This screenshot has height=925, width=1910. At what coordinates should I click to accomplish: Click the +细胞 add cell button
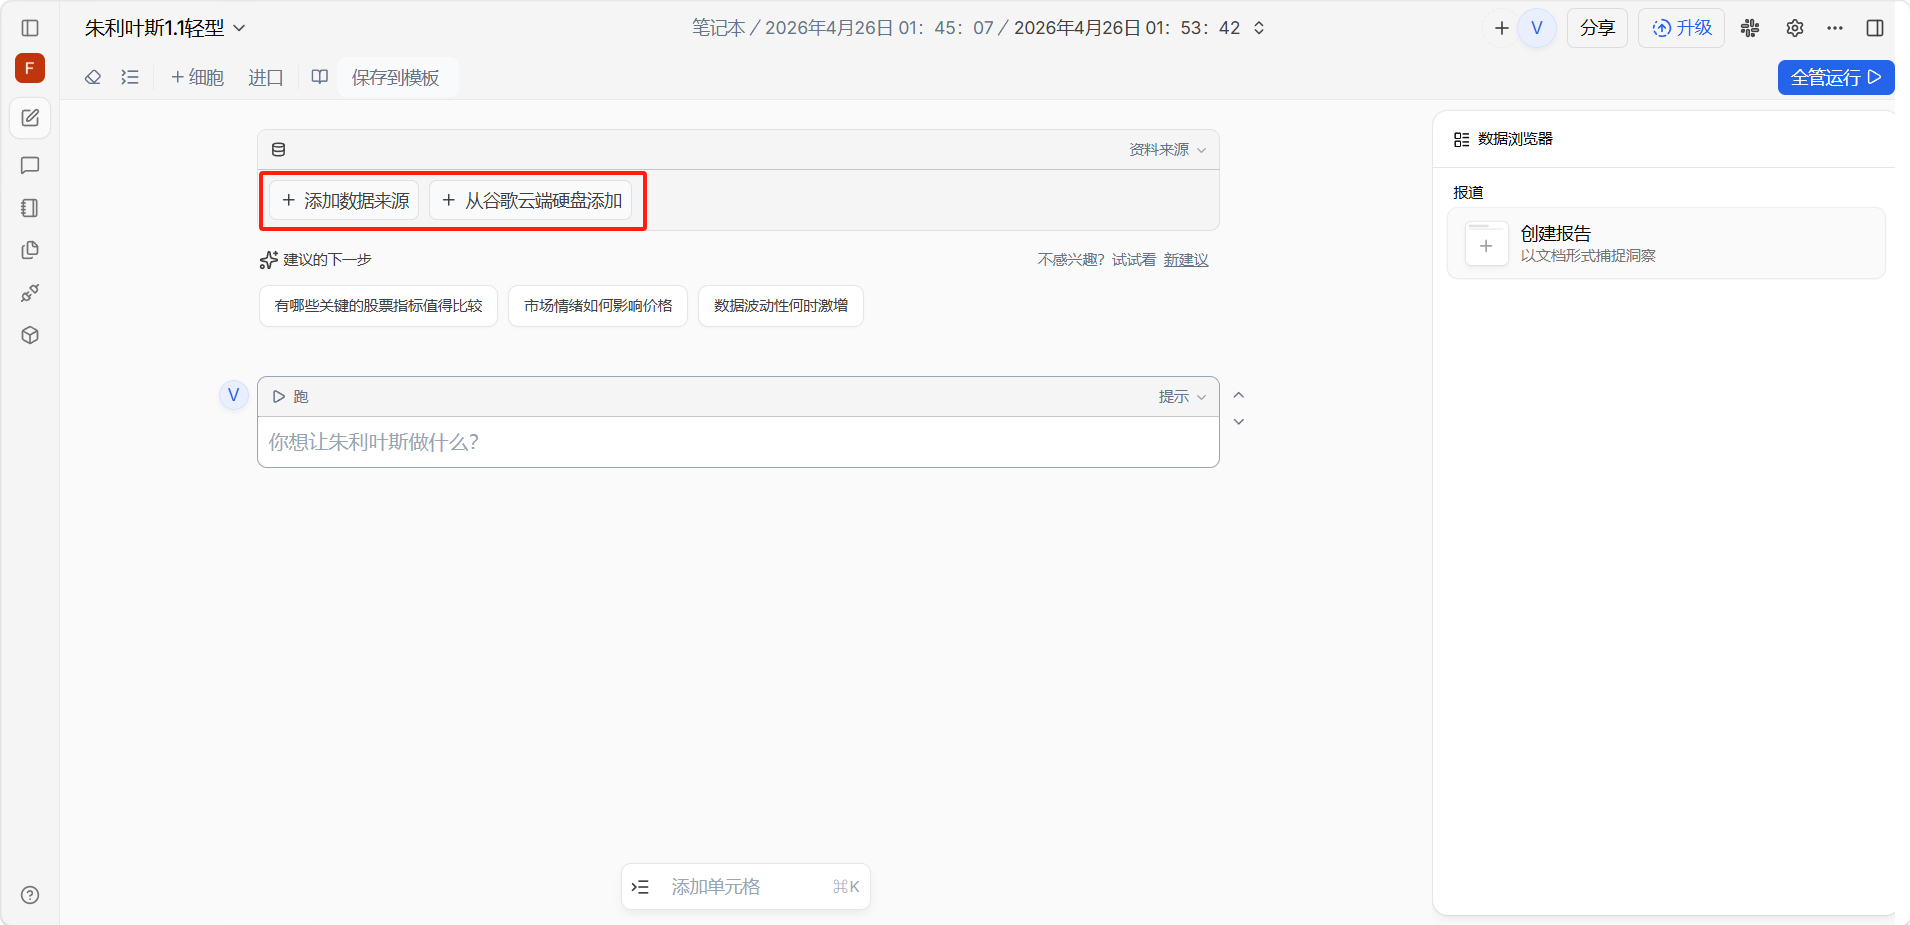point(197,77)
